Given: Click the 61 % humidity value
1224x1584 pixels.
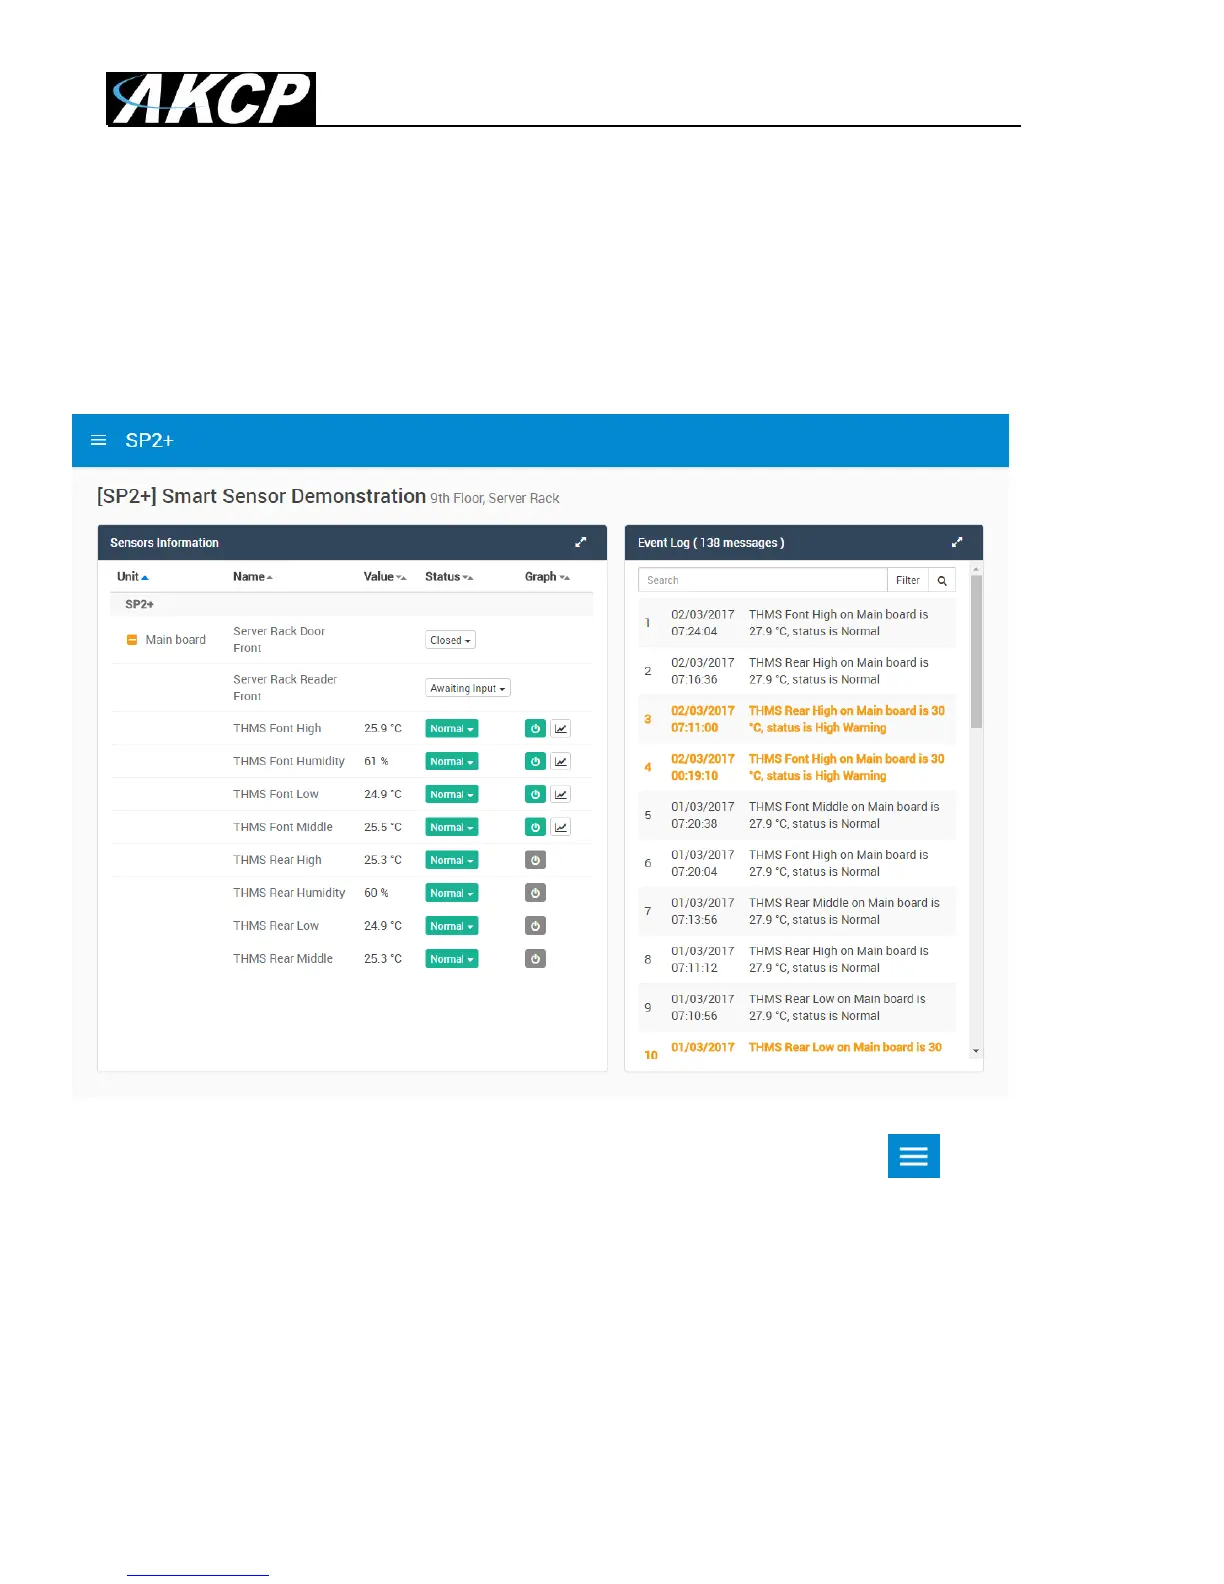Looking at the screenshot, I should point(376,762).
